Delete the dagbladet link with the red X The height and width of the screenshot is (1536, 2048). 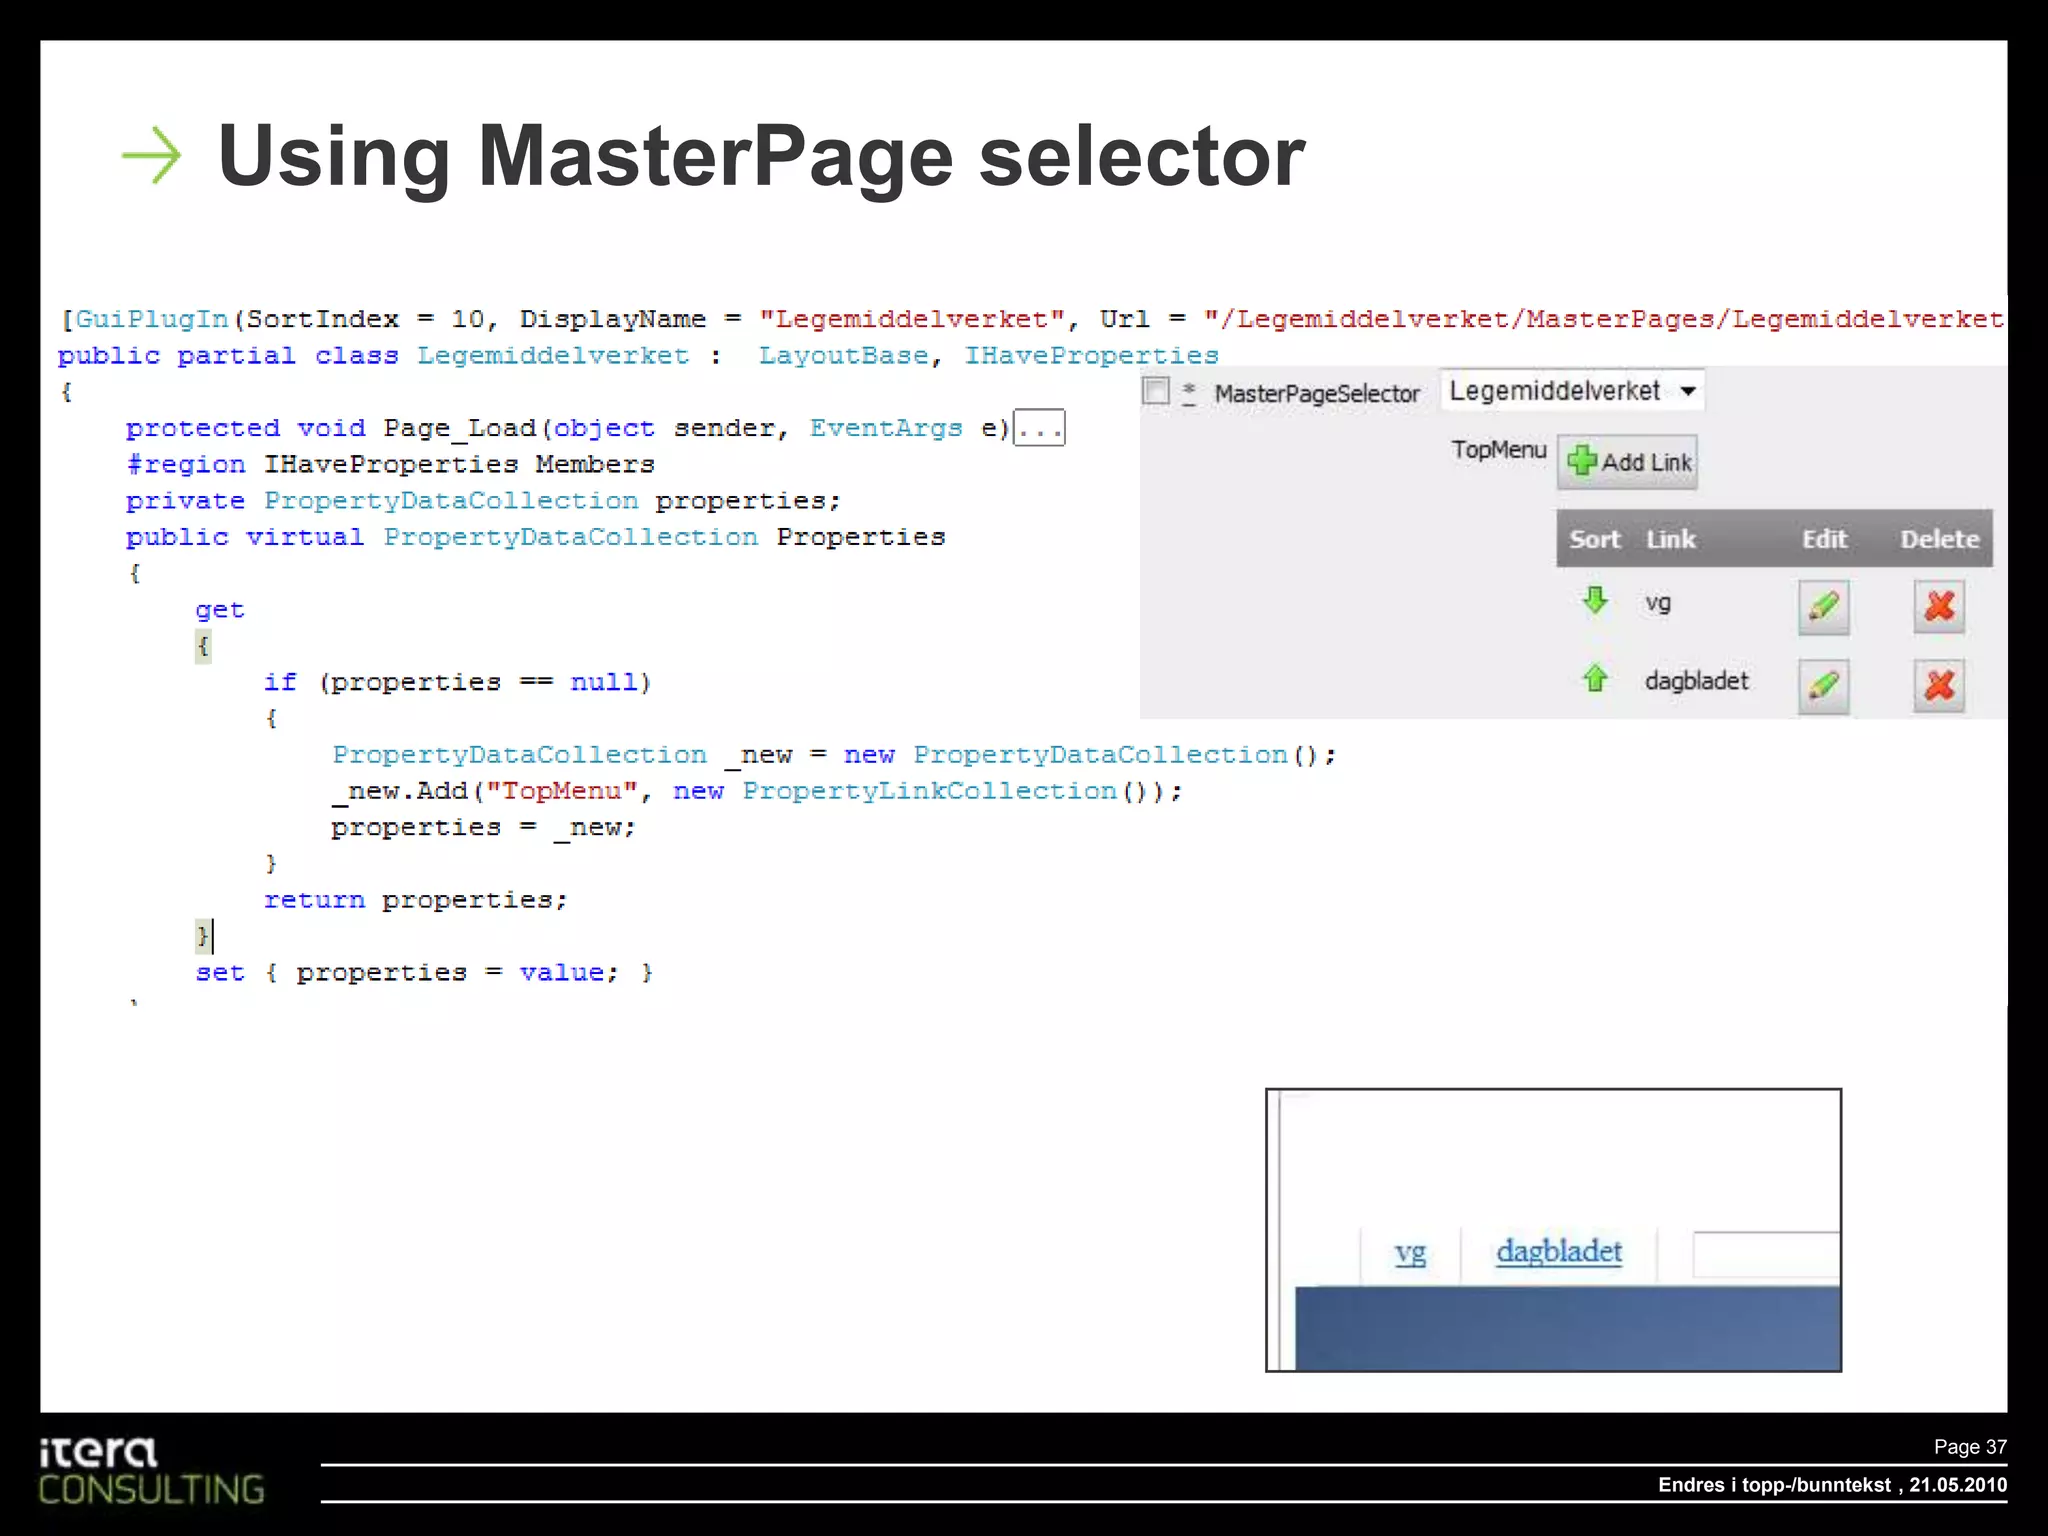(1939, 686)
